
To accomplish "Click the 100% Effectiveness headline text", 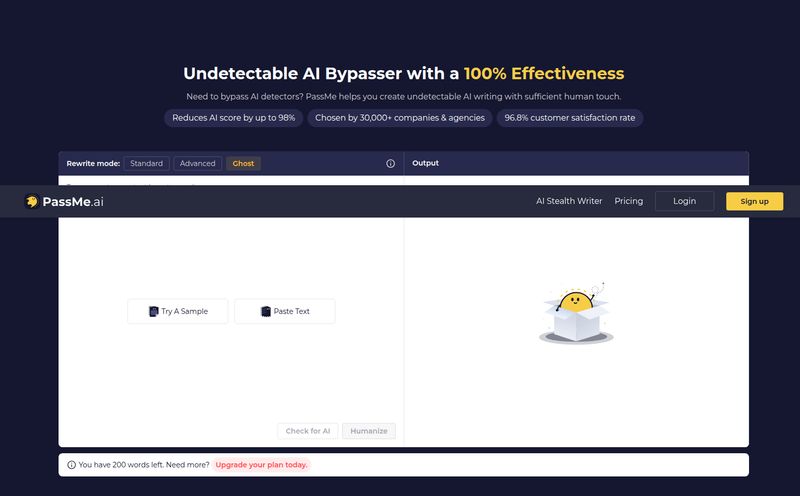I will click(x=544, y=73).
